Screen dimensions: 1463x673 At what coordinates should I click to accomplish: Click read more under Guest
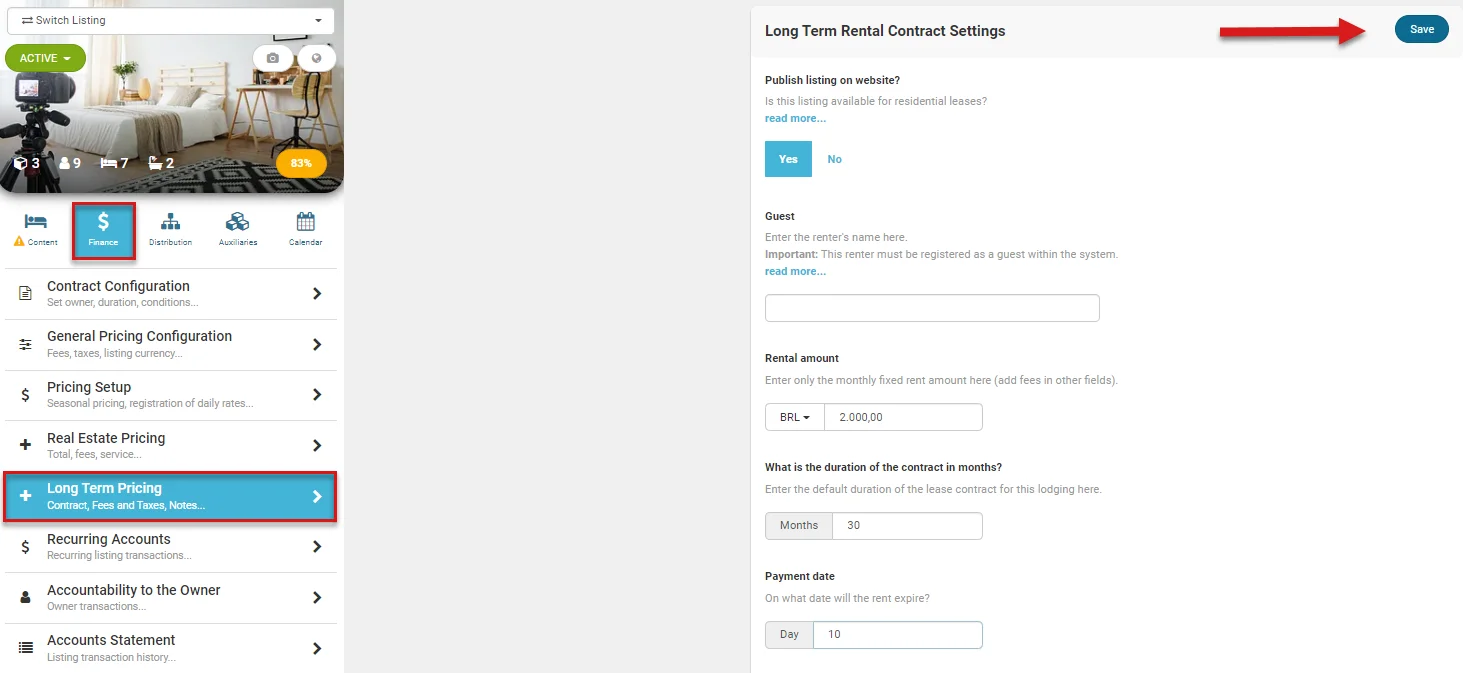(x=795, y=271)
